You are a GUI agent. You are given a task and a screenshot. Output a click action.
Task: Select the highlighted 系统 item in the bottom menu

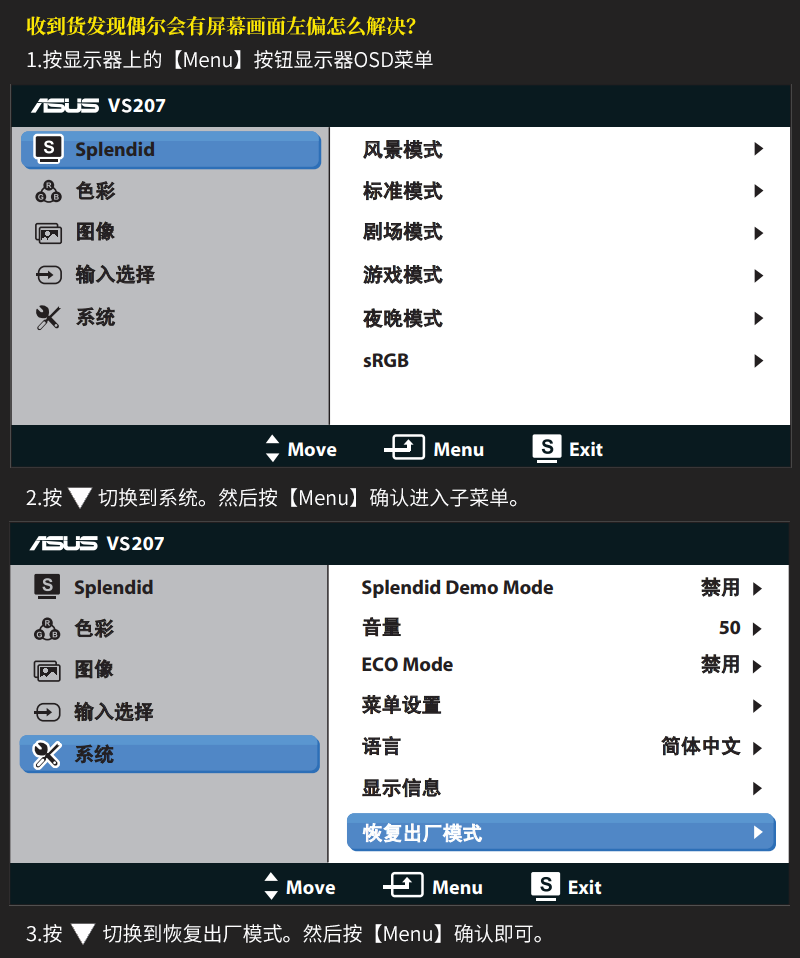169,754
